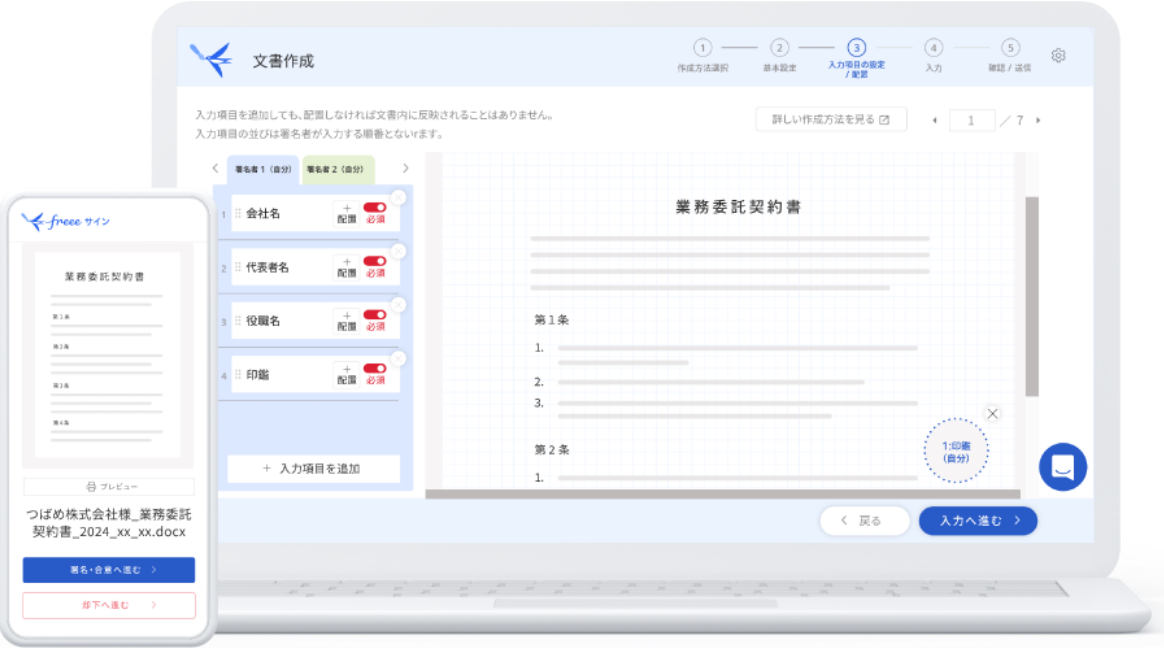This screenshot has width=1164, height=648.
Task: Remove the 代表者名 field with its X
Action: 398,251
